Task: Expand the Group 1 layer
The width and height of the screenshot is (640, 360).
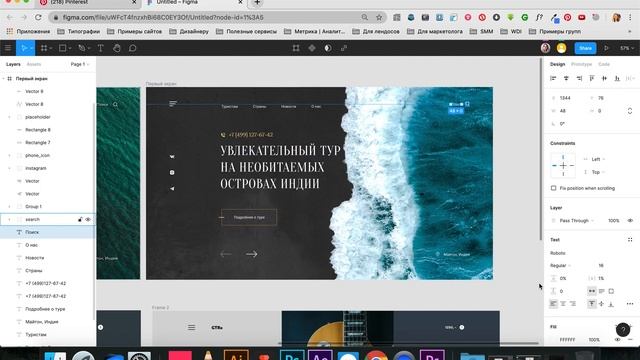Action: point(9,207)
